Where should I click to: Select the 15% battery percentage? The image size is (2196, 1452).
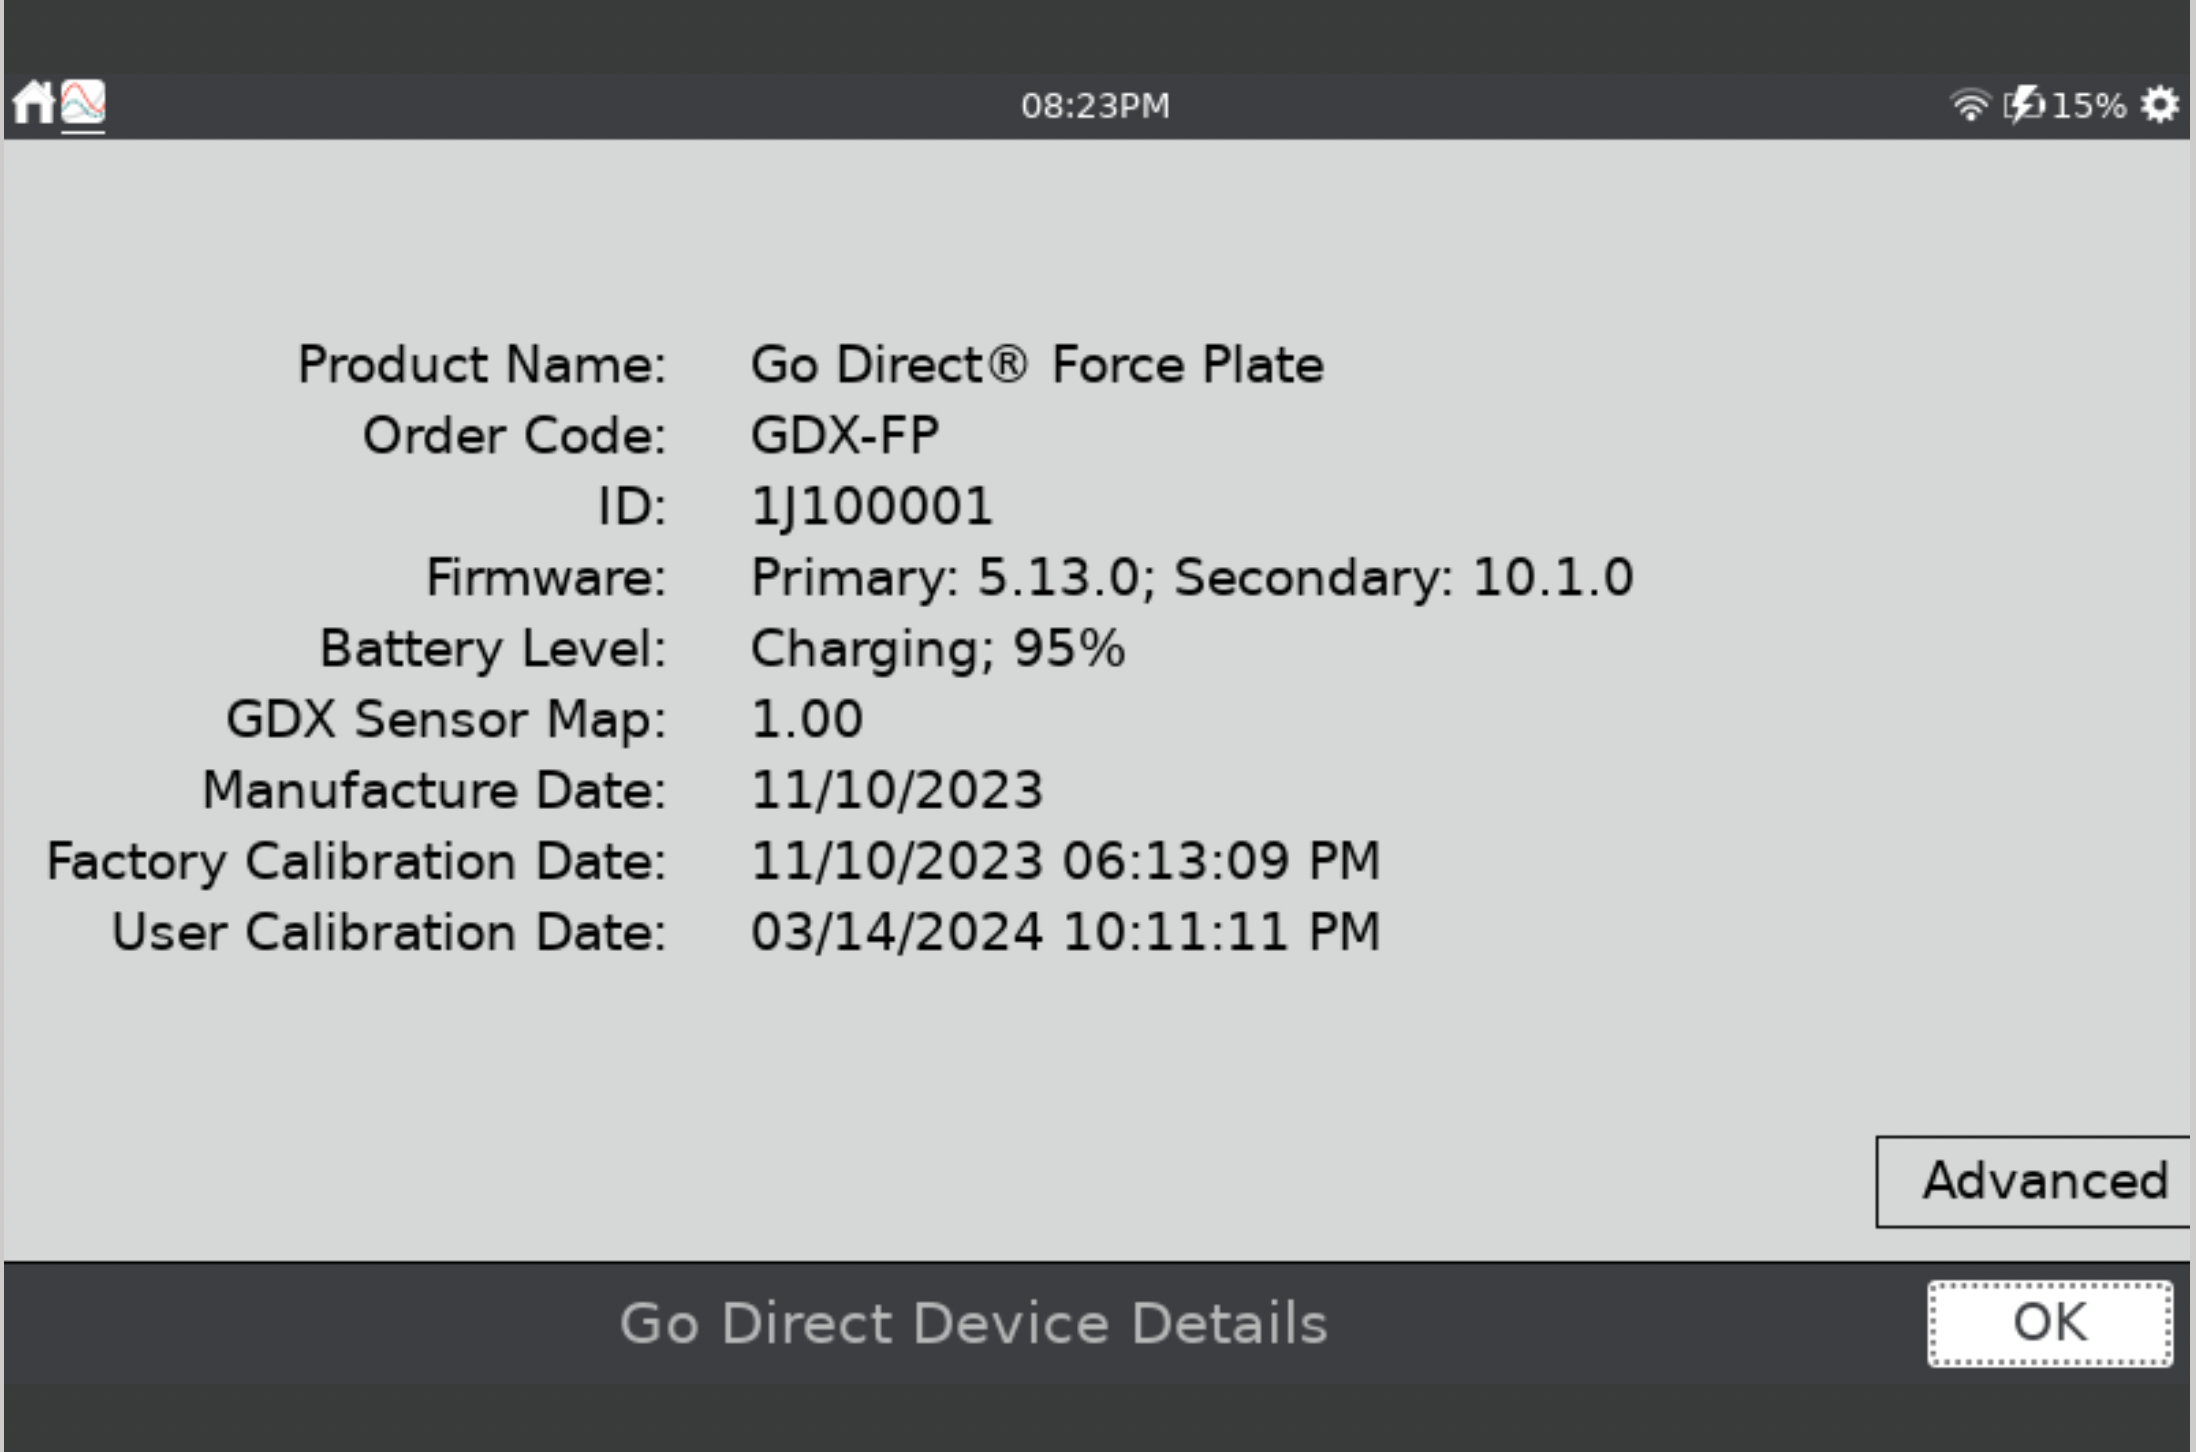[2089, 105]
